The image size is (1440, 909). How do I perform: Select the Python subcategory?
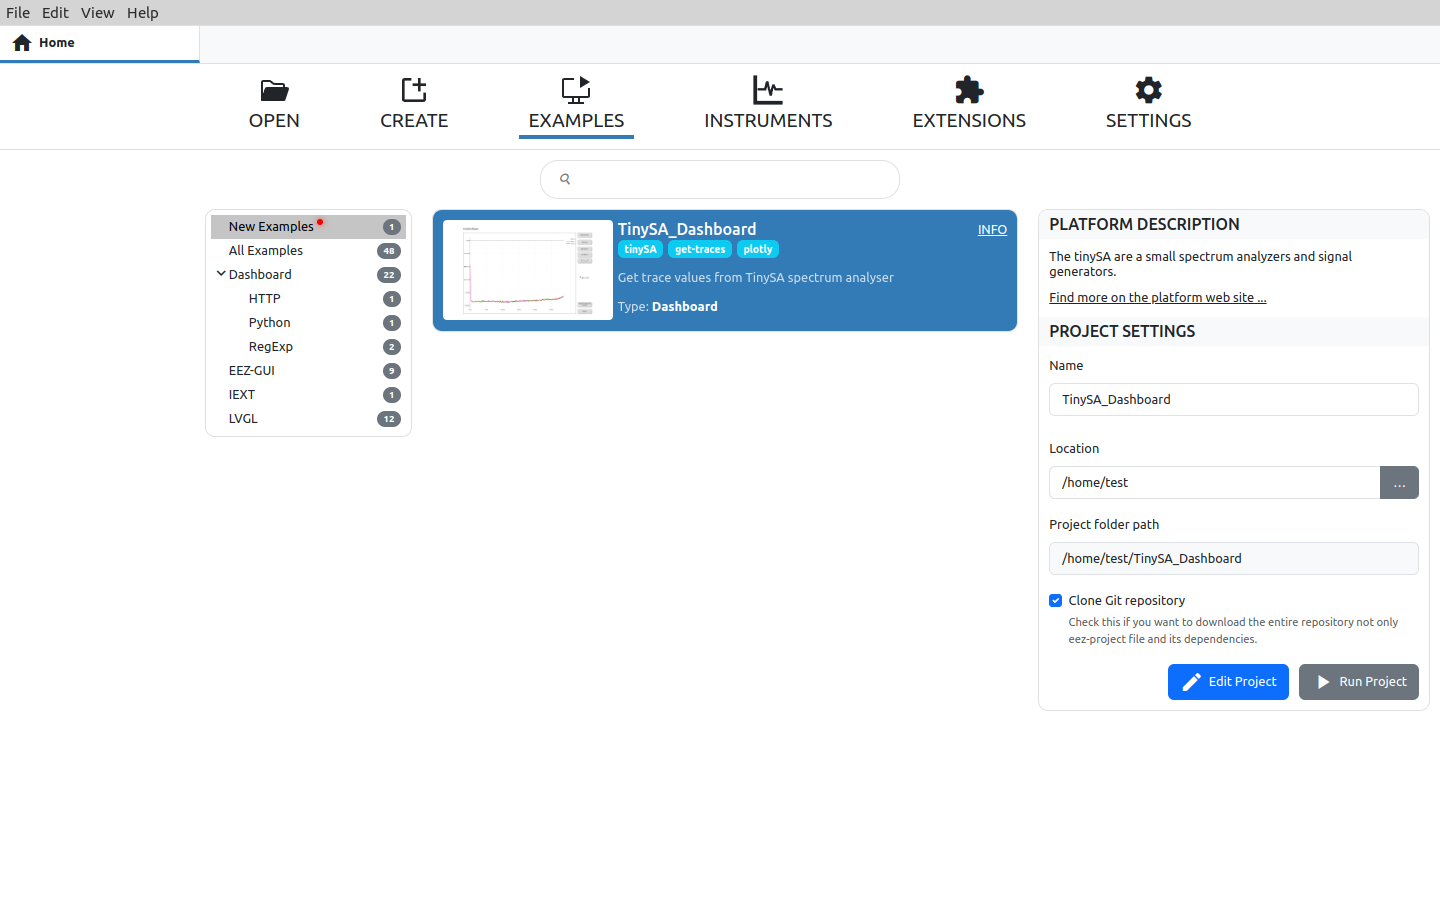(x=308, y=323)
